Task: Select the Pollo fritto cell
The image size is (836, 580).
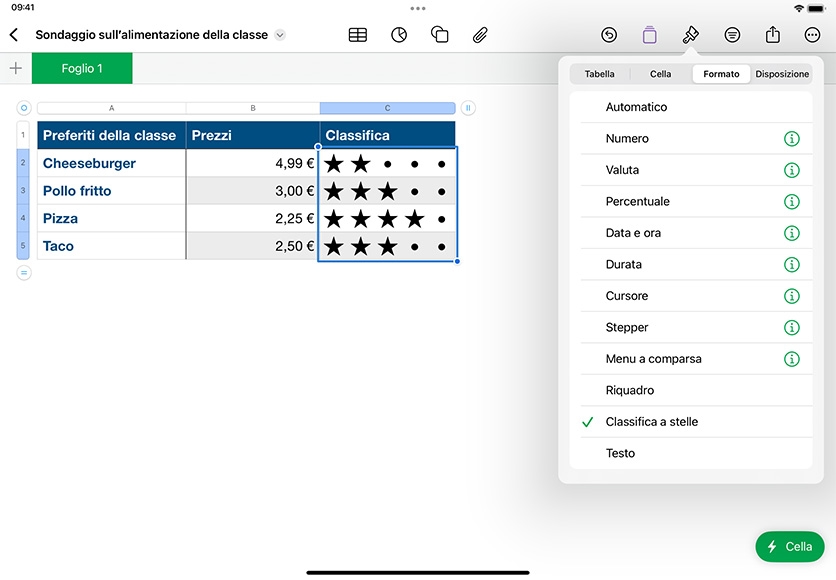Action: point(111,191)
